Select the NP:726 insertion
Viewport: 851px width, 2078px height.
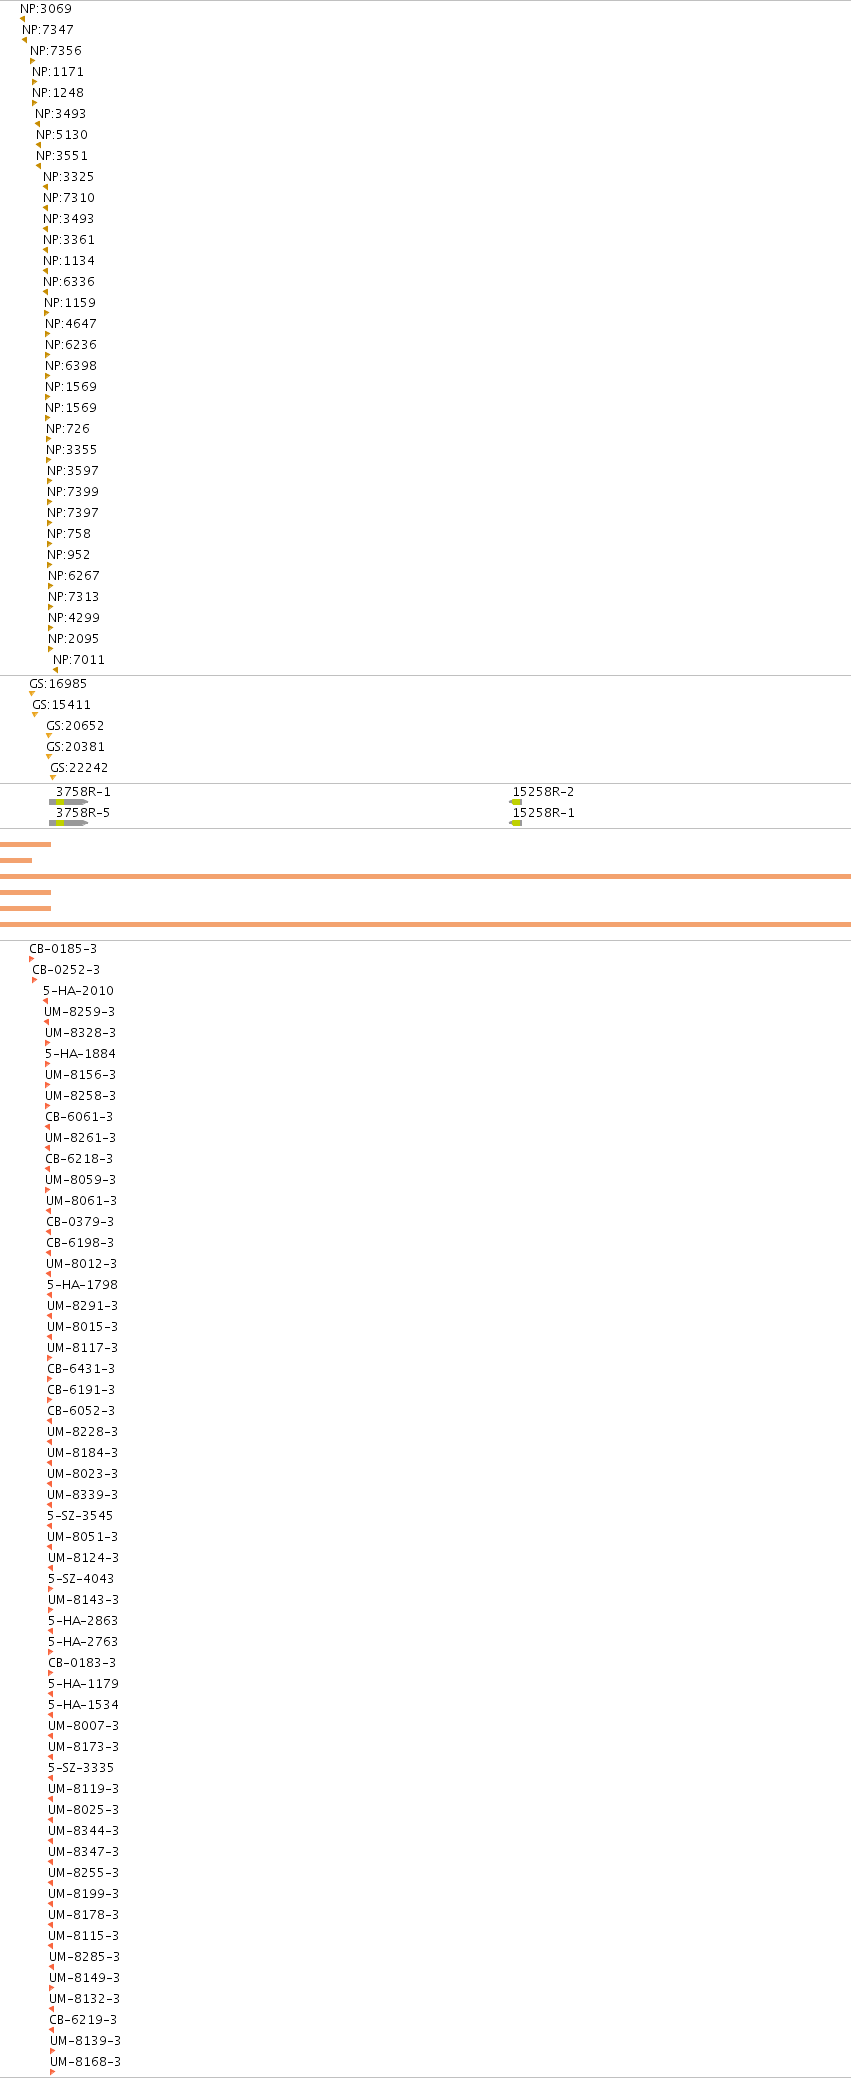coord(68,429)
